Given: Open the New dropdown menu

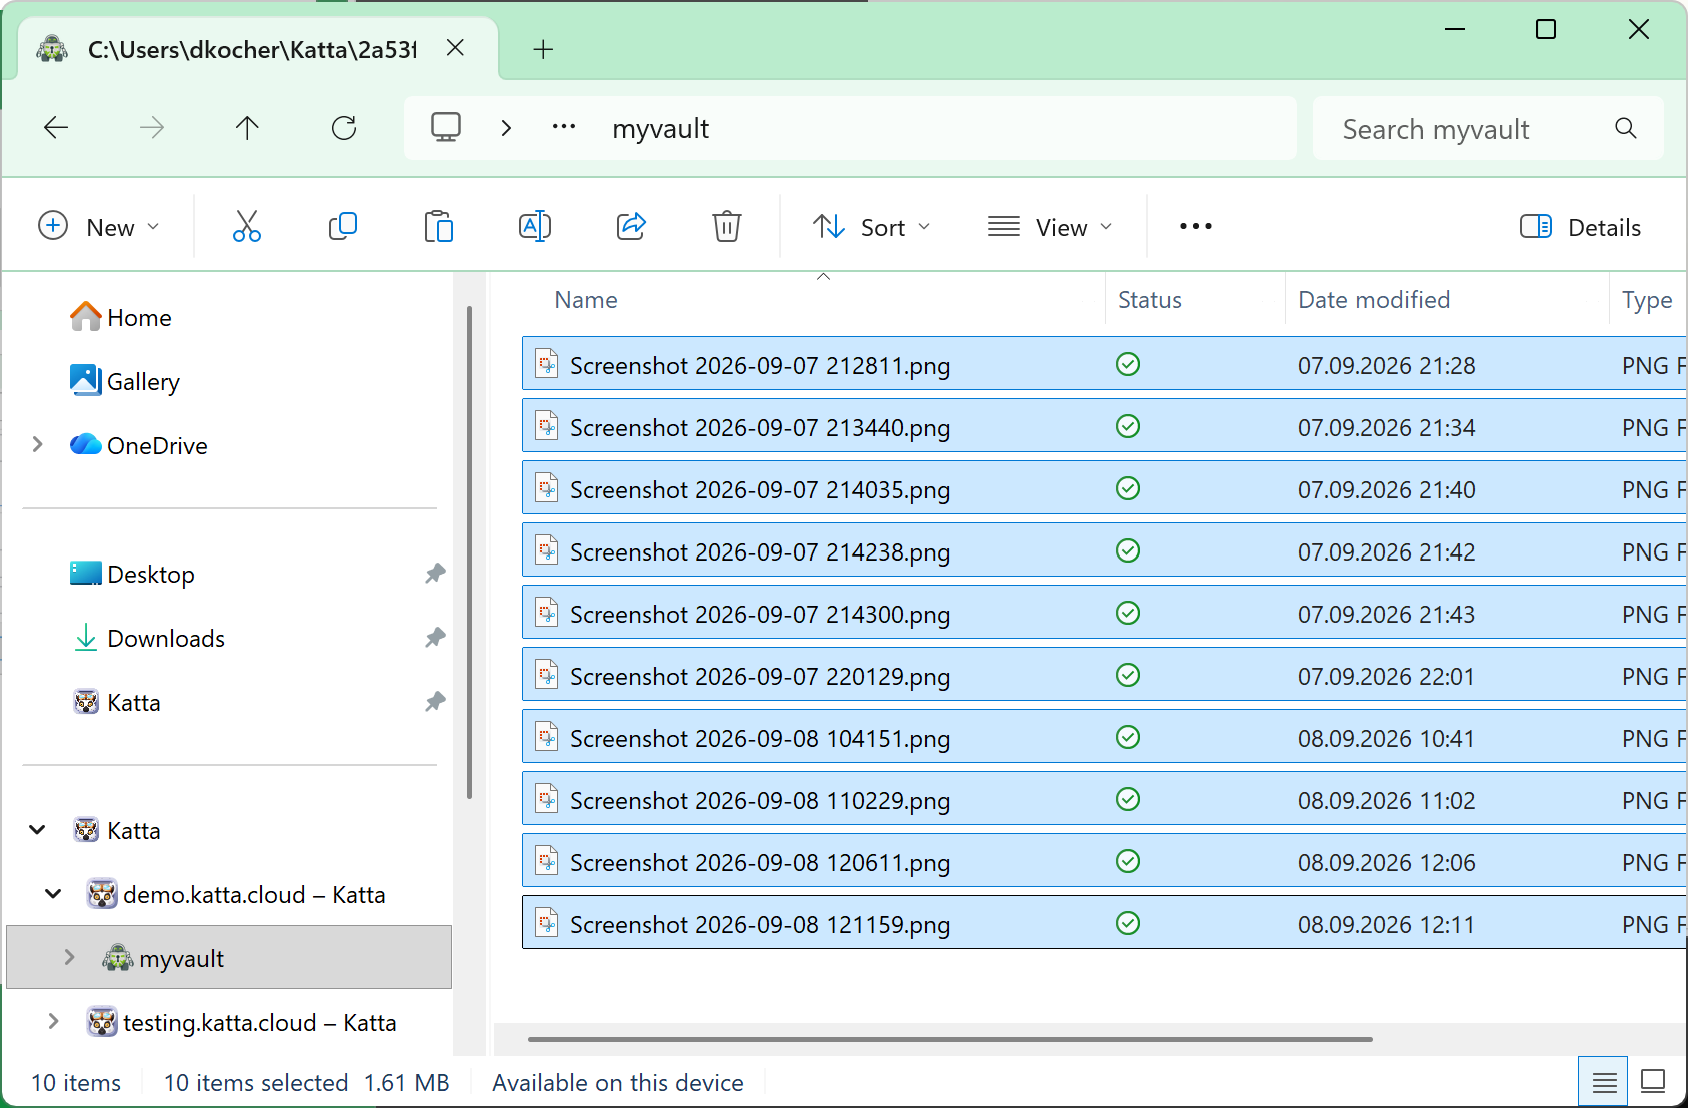Looking at the screenshot, I should pos(98,227).
